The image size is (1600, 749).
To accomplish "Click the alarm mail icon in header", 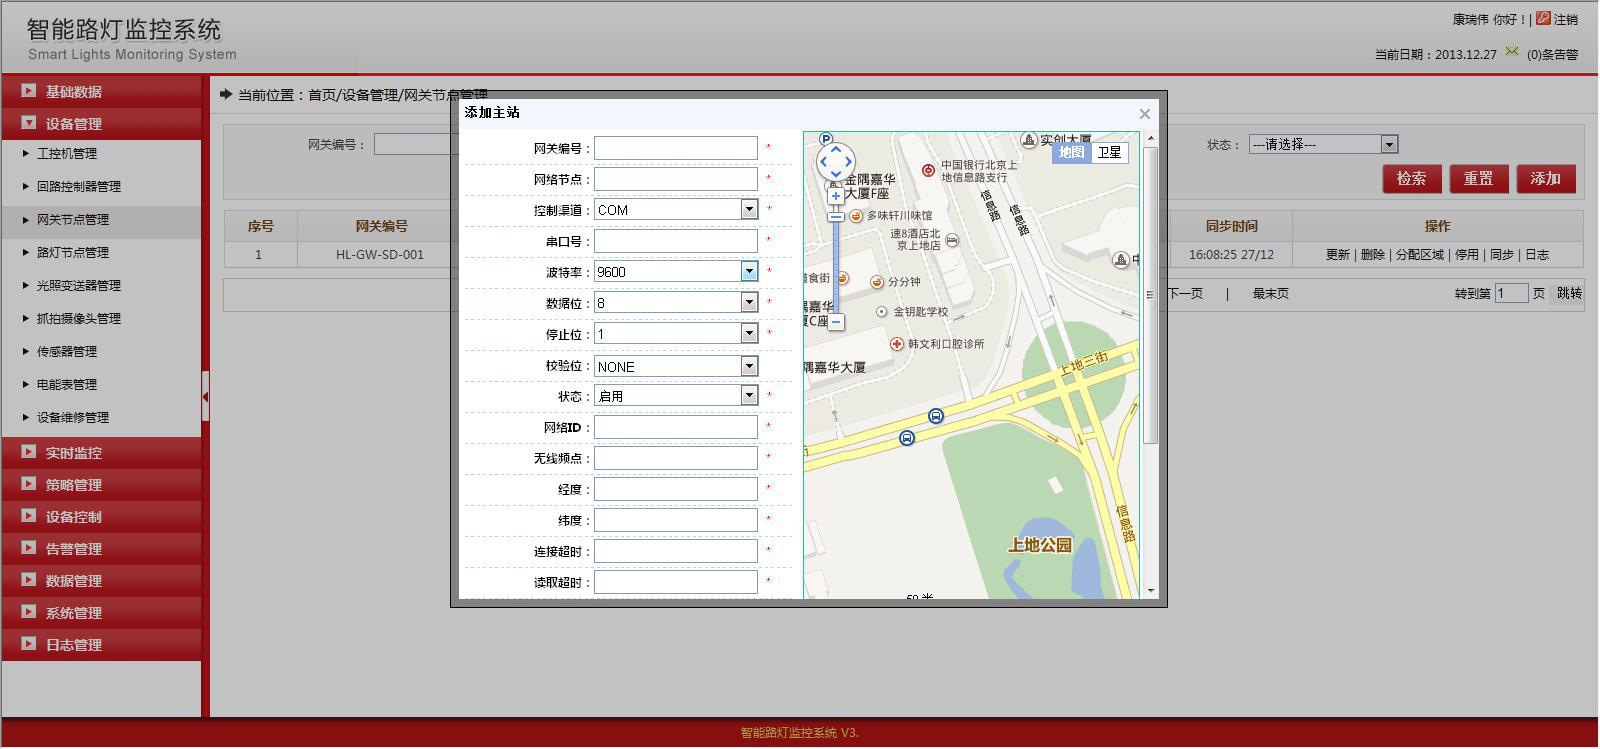I will (1512, 52).
